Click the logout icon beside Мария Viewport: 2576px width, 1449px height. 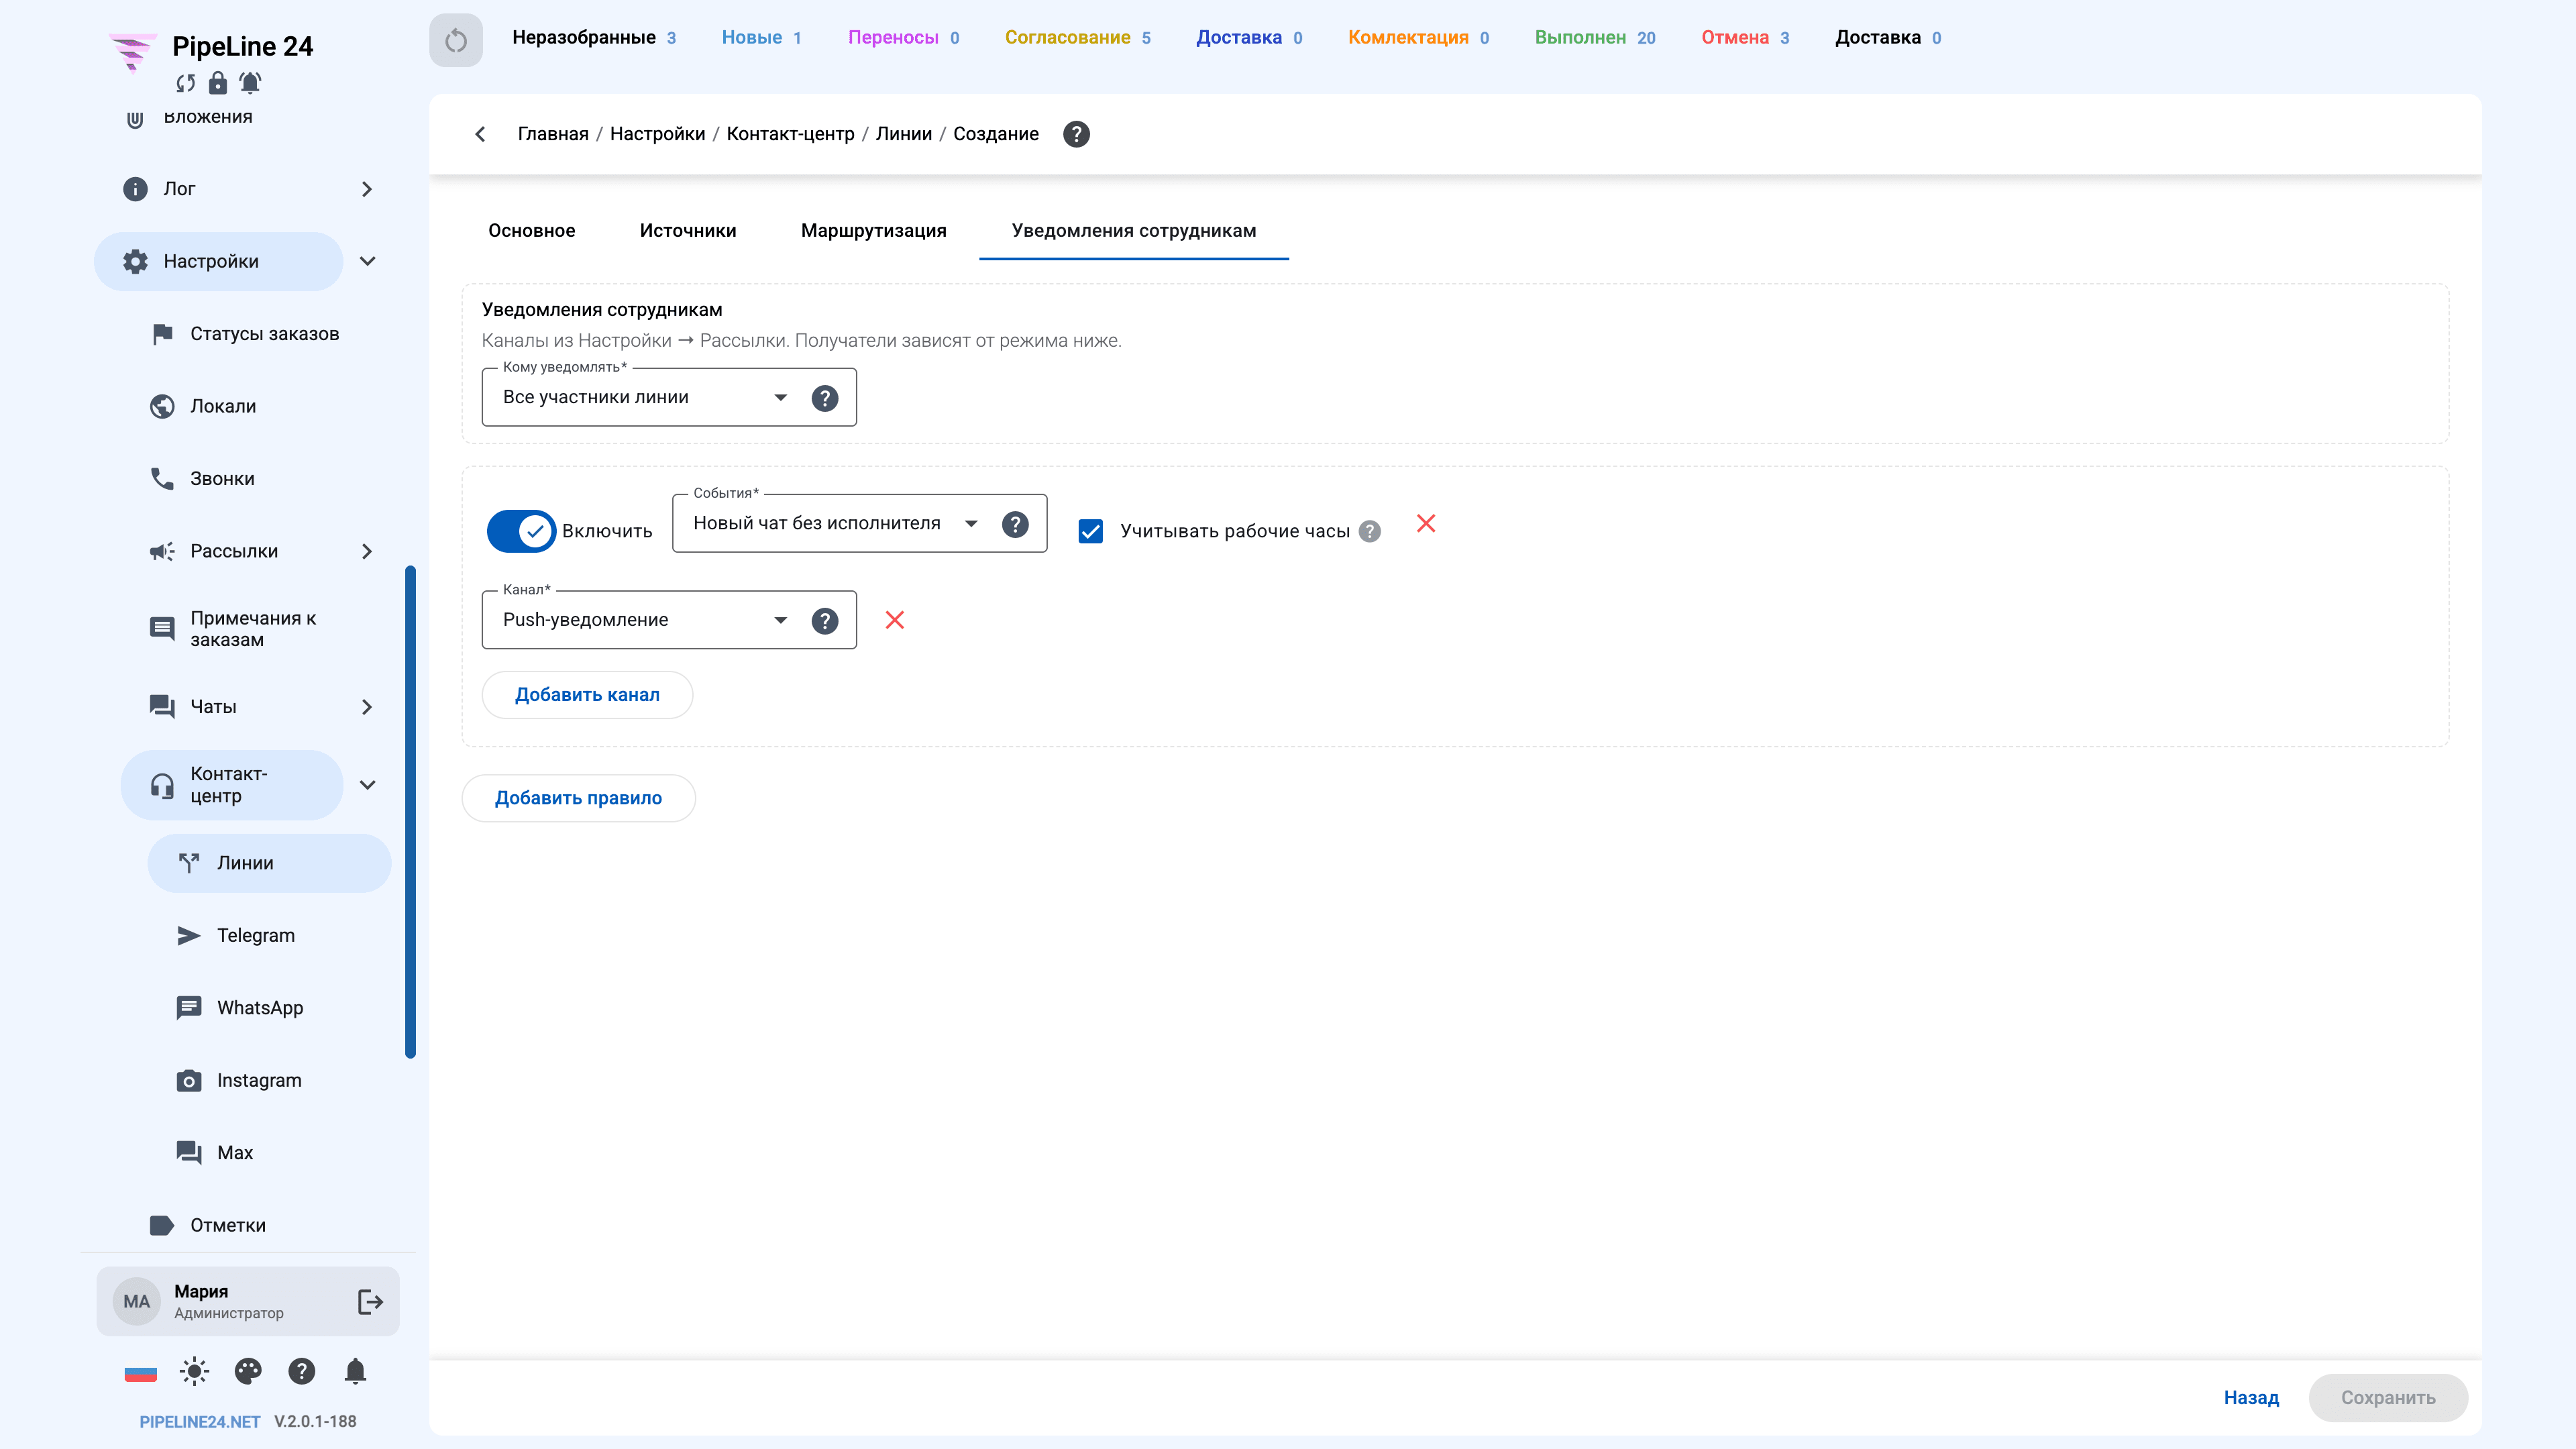[x=370, y=1301]
